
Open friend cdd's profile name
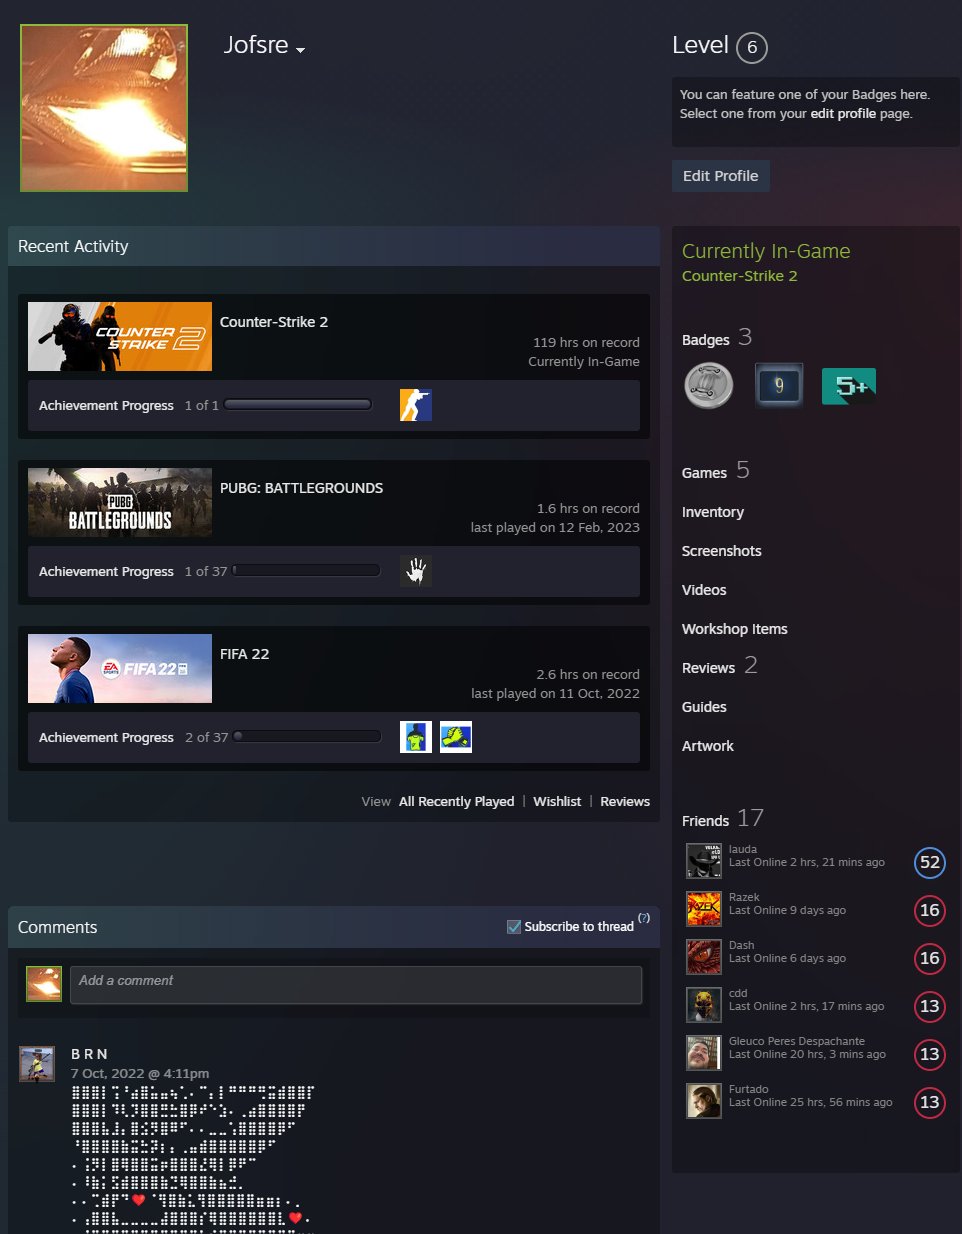point(738,993)
